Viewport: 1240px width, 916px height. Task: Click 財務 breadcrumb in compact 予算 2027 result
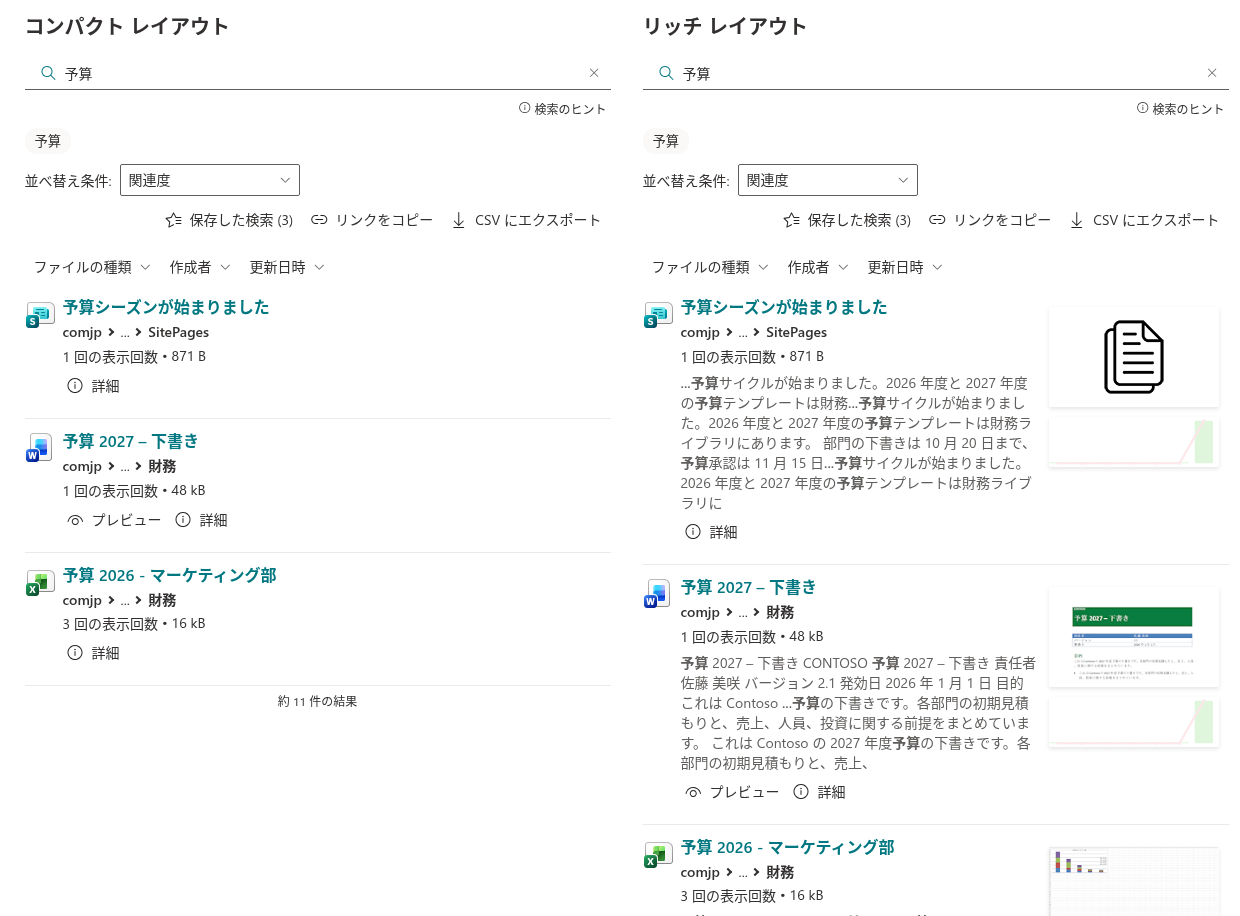tap(162, 467)
